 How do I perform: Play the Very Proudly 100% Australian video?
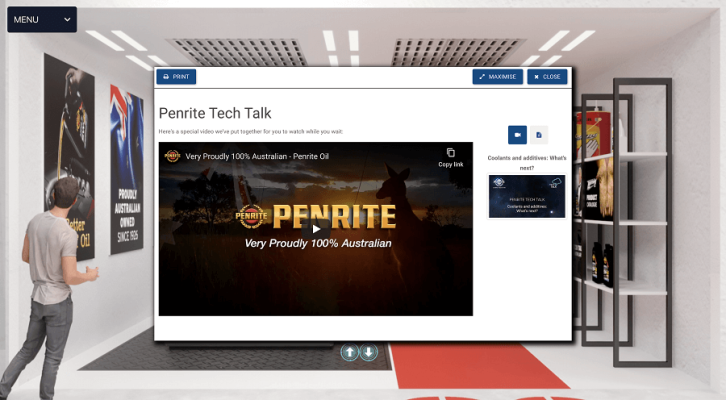[x=316, y=229]
